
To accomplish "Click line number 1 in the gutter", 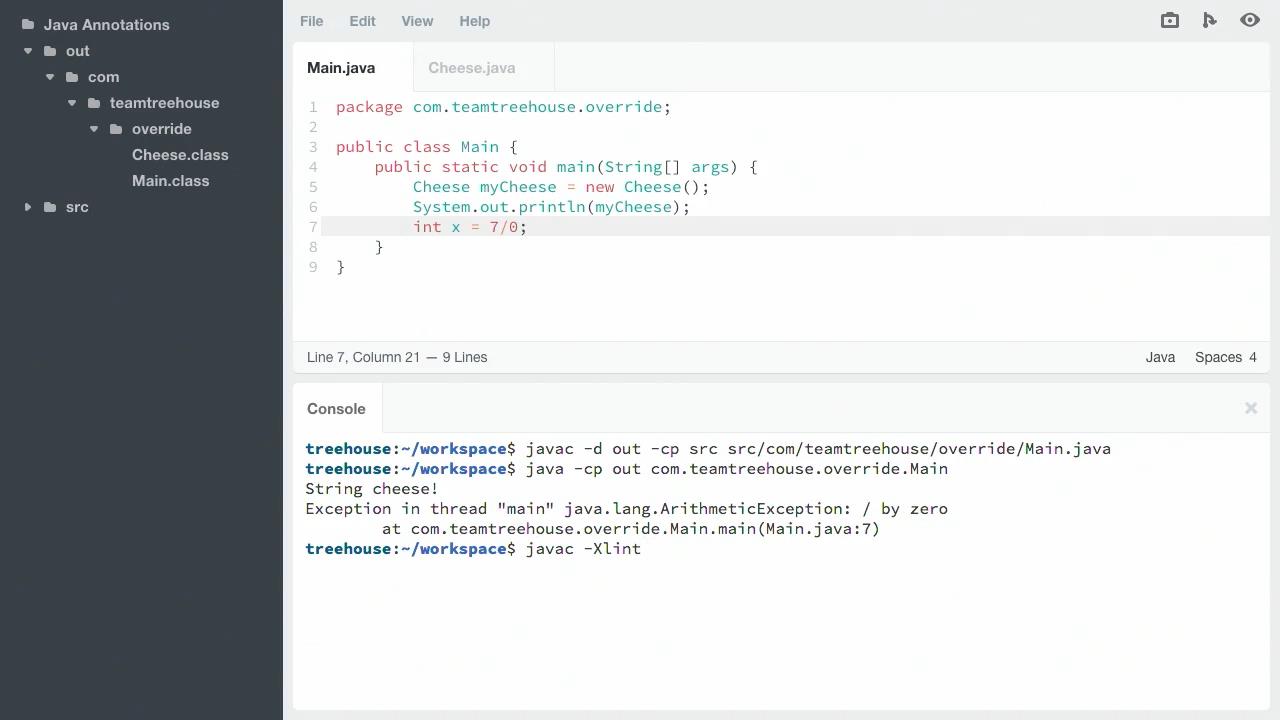I will 313,107.
